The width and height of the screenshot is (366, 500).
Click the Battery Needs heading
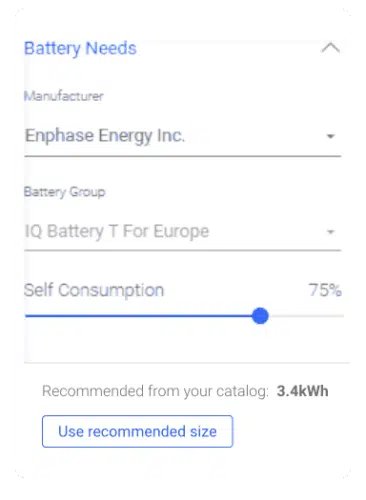pyautogui.click(x=80, y=49)
